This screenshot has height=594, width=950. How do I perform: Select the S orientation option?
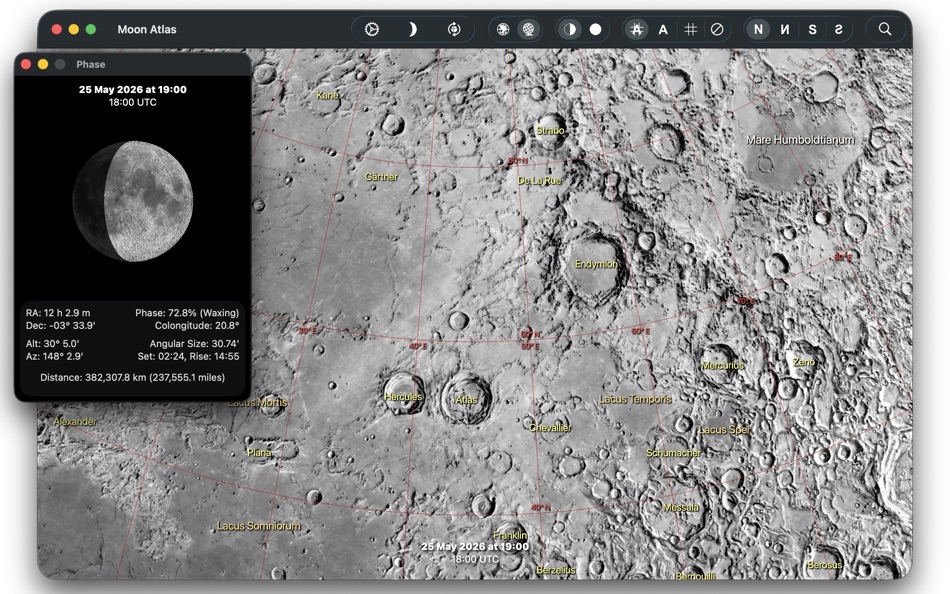(x=811, y=29)
